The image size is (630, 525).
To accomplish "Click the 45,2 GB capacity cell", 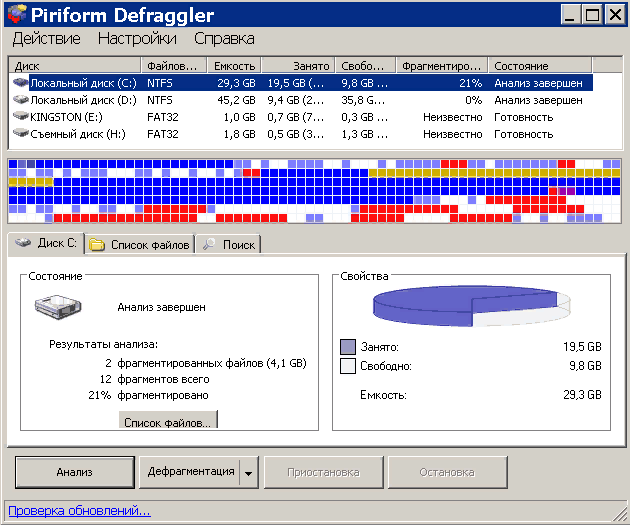I will tap(236, 100).
